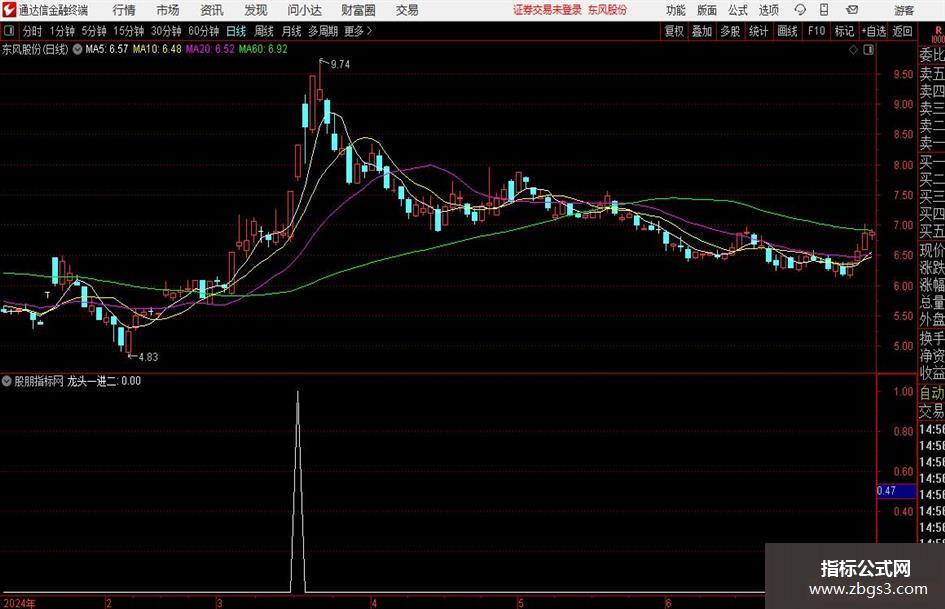Click the 龙头一进二: 0.00 indicator value
The image size is (945, 609).
(x=104, y=381)
